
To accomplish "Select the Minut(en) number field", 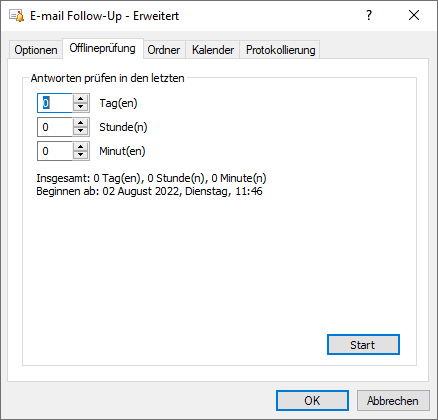I will [x=55, y=151].
